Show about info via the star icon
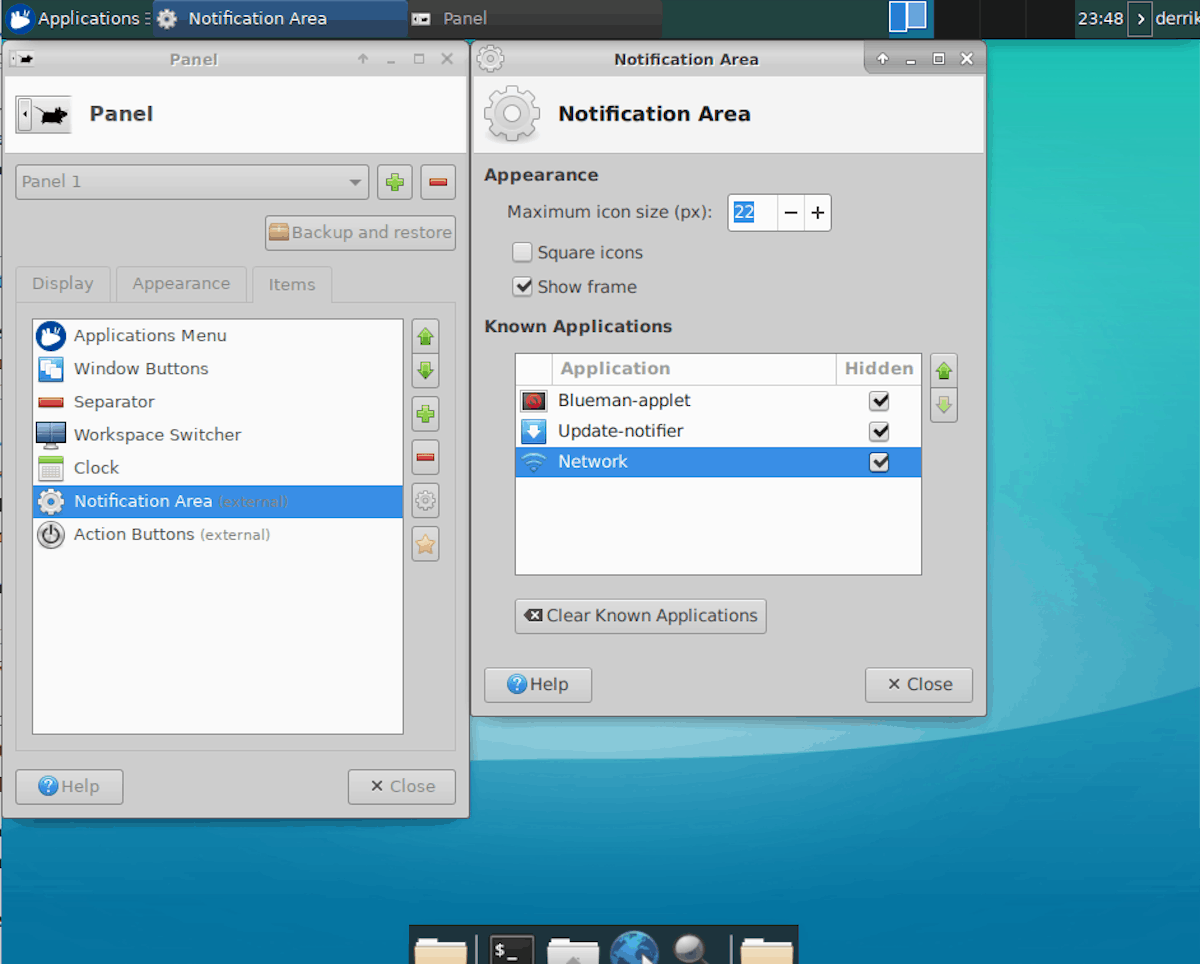 coord(425,544)
